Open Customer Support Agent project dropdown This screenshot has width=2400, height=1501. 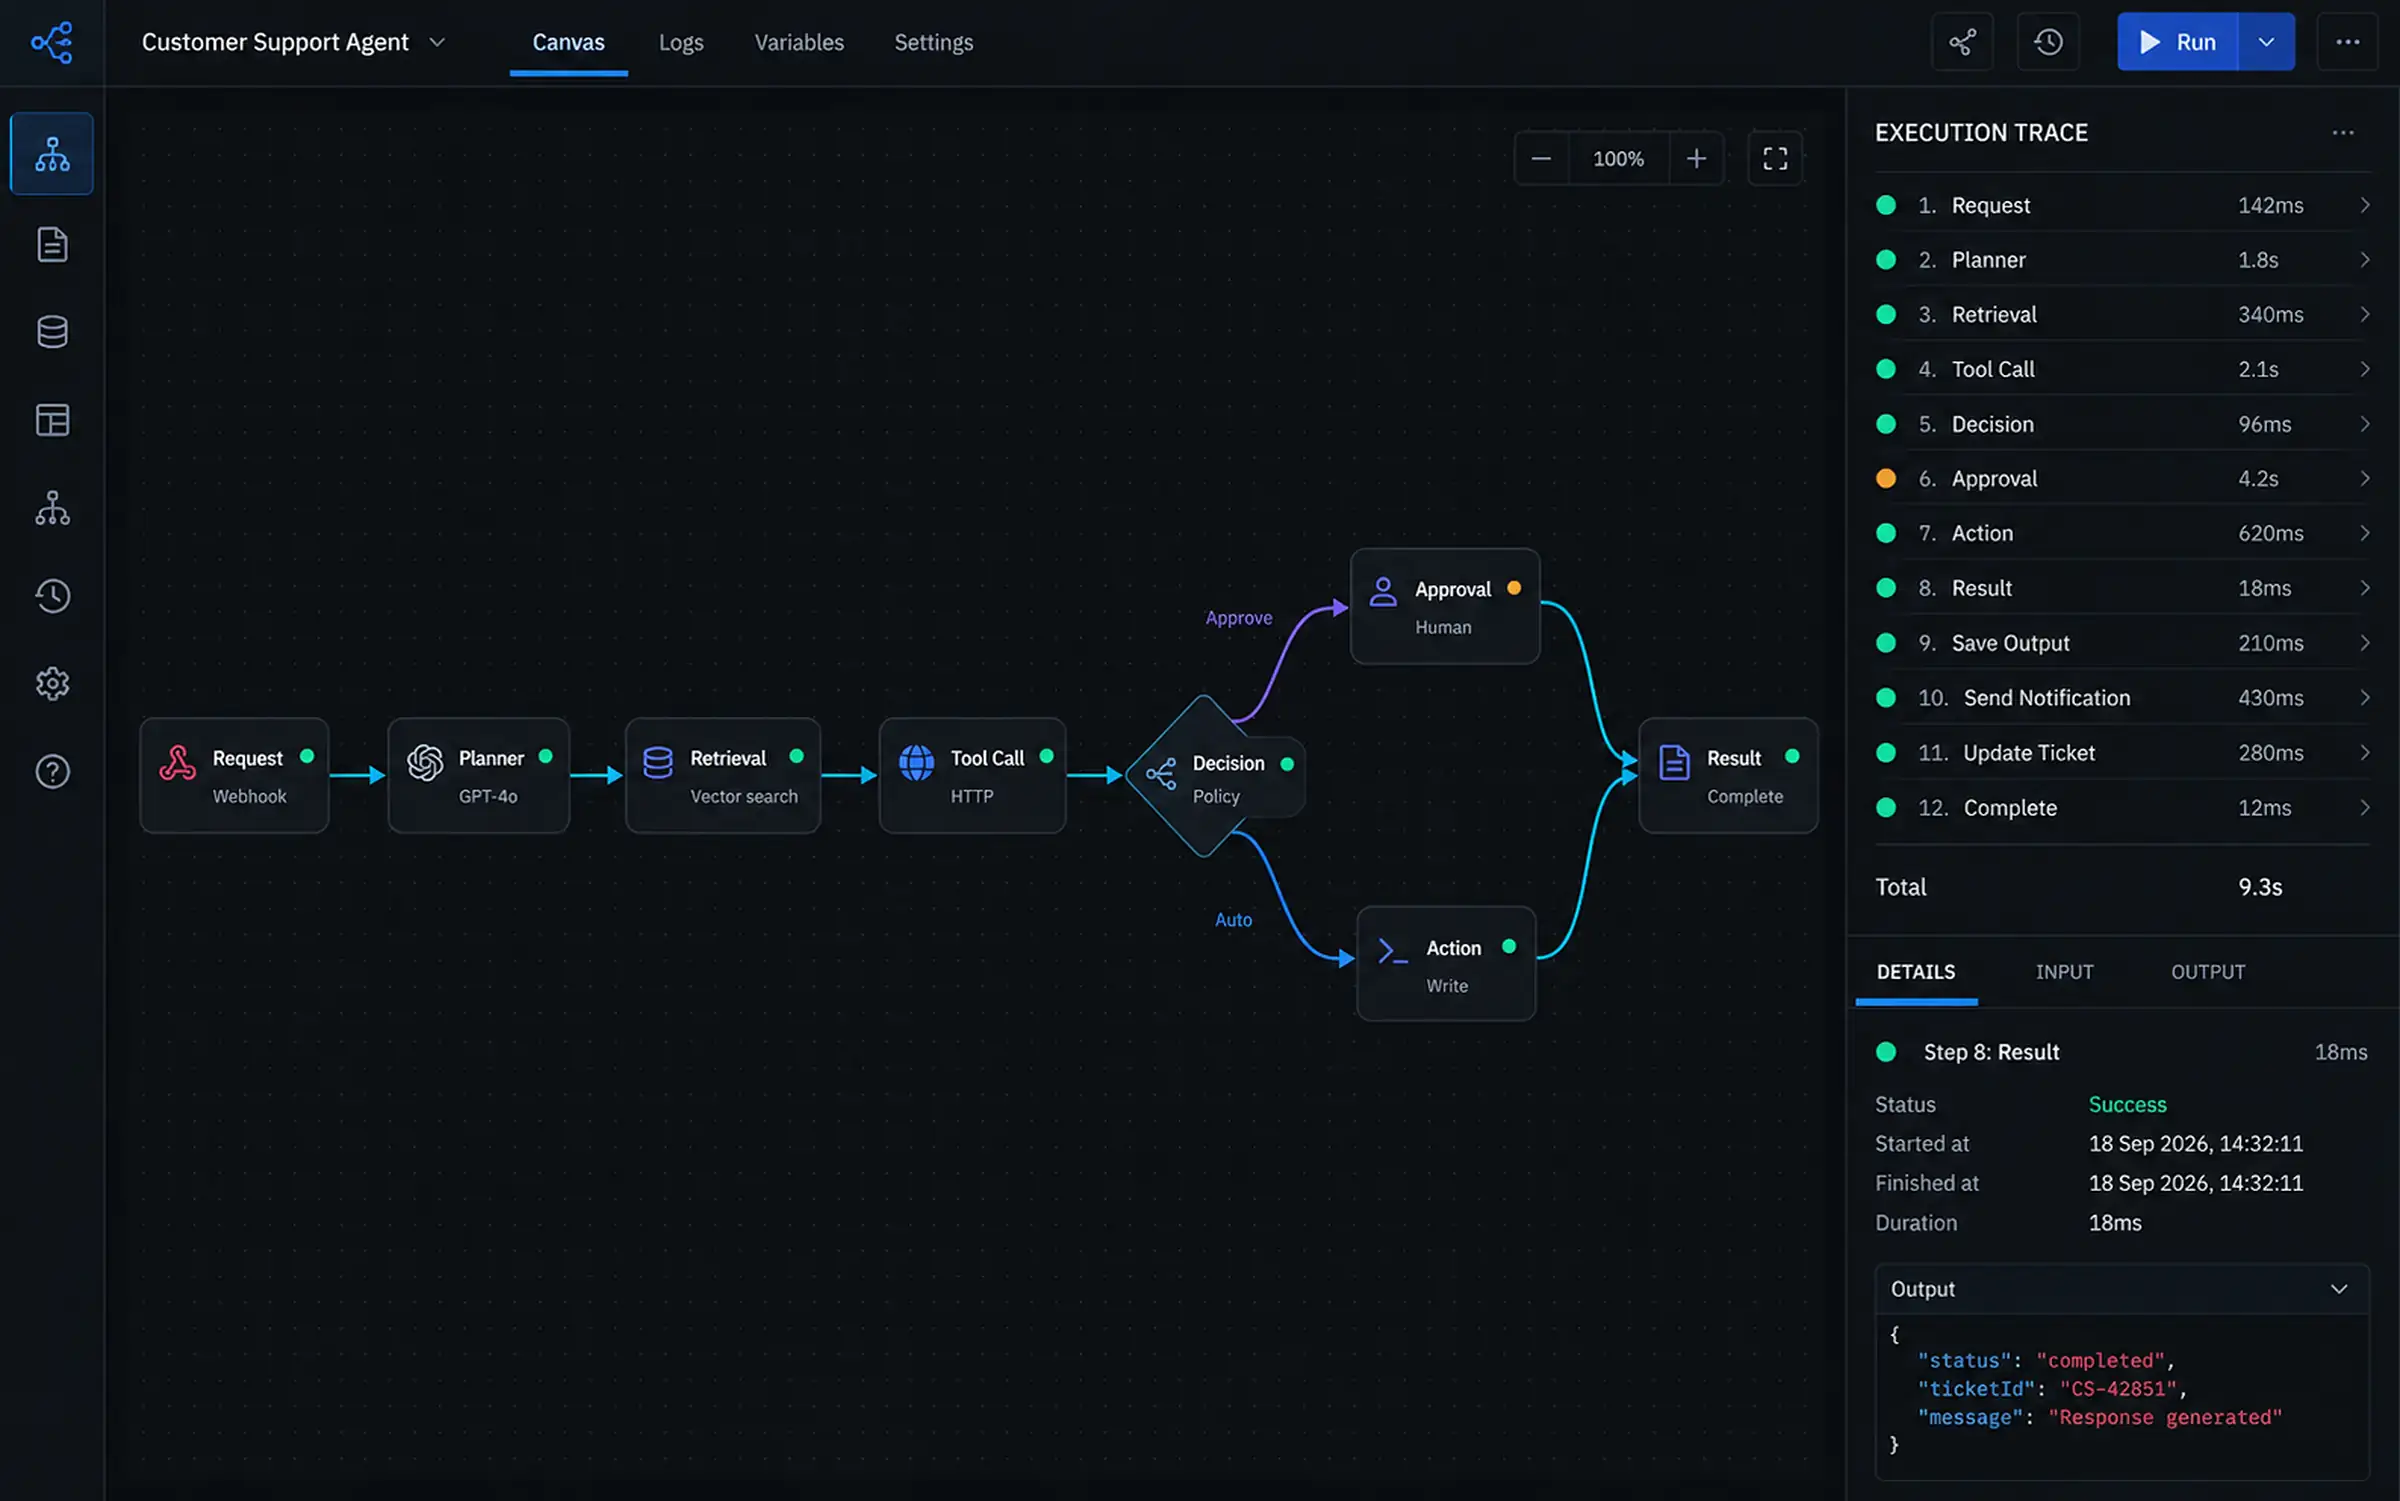[294, 42]
